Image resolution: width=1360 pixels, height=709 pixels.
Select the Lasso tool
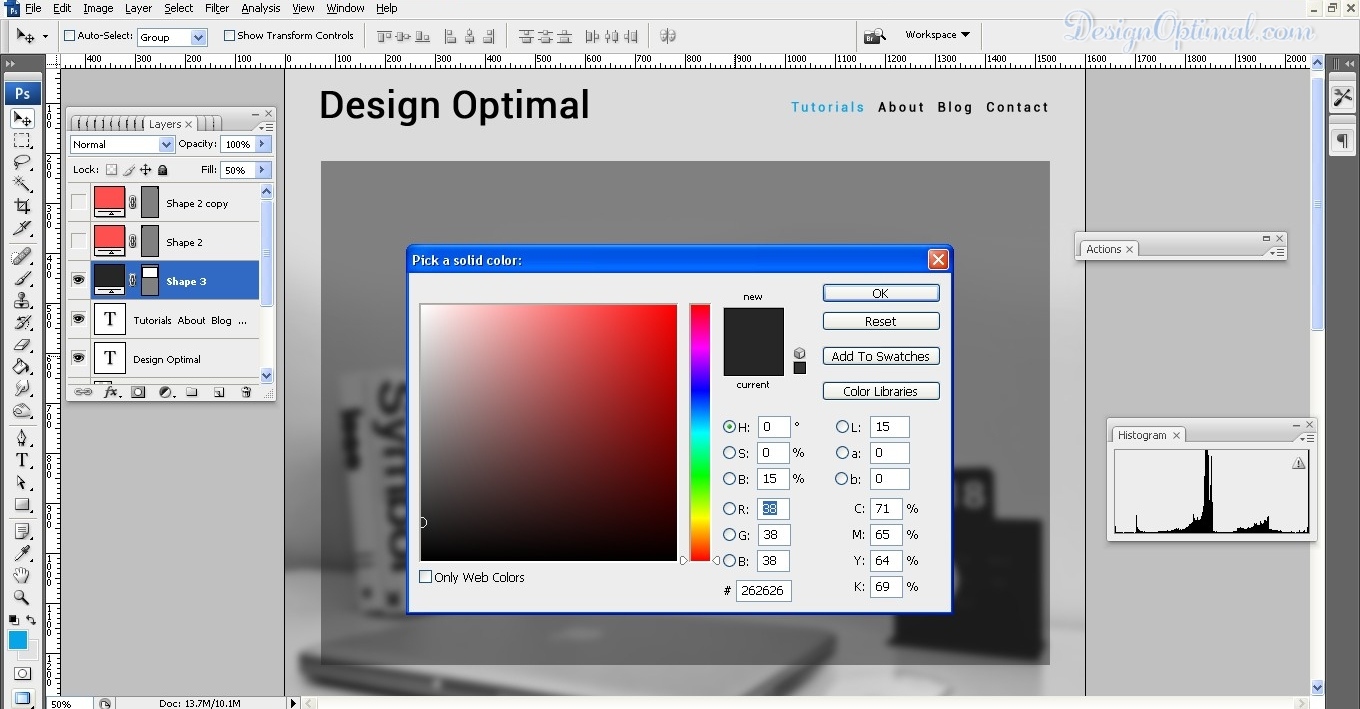(22, 162)
